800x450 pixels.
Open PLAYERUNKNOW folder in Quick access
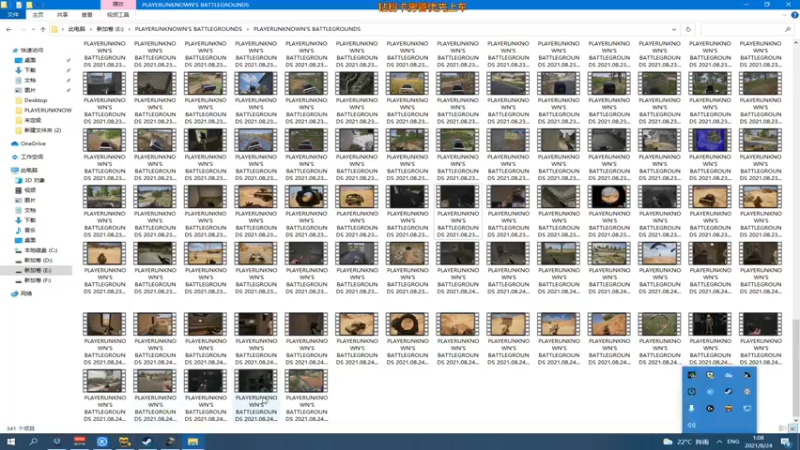tap(47, 110)
